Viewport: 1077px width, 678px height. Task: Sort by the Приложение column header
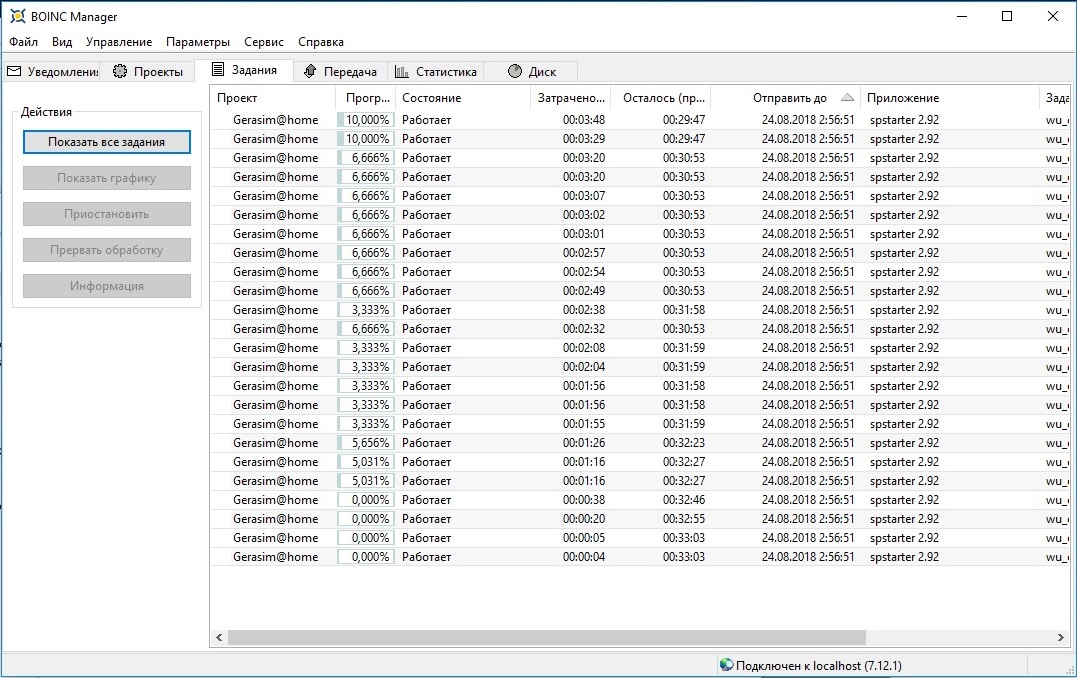click(x=950, y=98)
